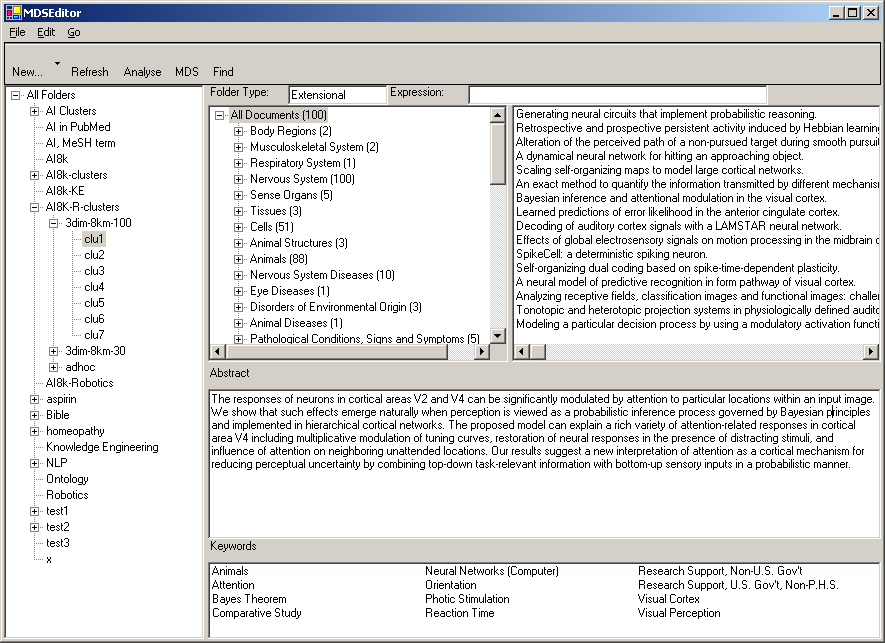Expand the adhoc folder node
This screenshot has height=643, width=885.
click(54, 368)
